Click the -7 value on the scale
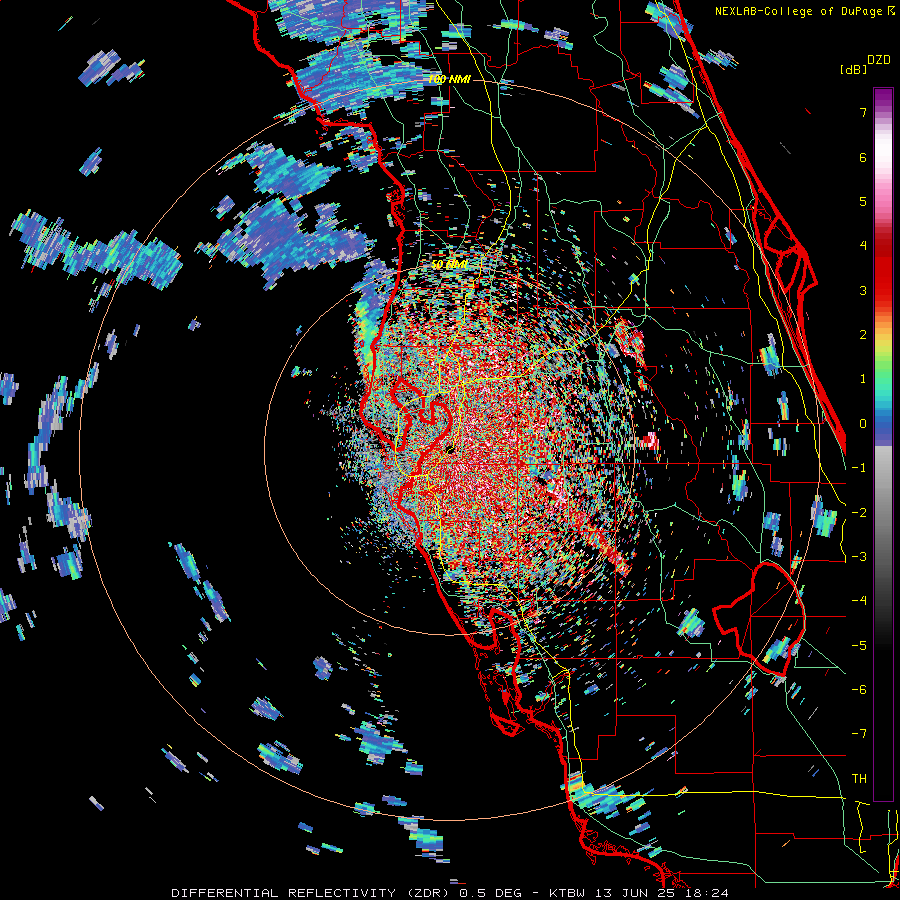This screenshot has width=900, height=900. pos(859,734)
